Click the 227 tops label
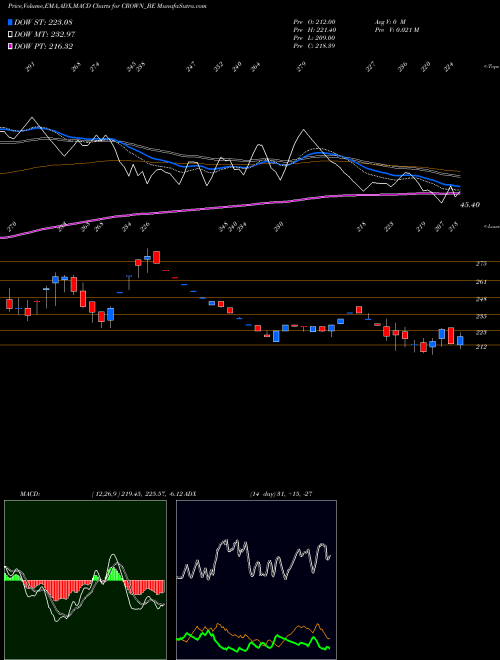The image size is (500, 660). click(370, 67)
